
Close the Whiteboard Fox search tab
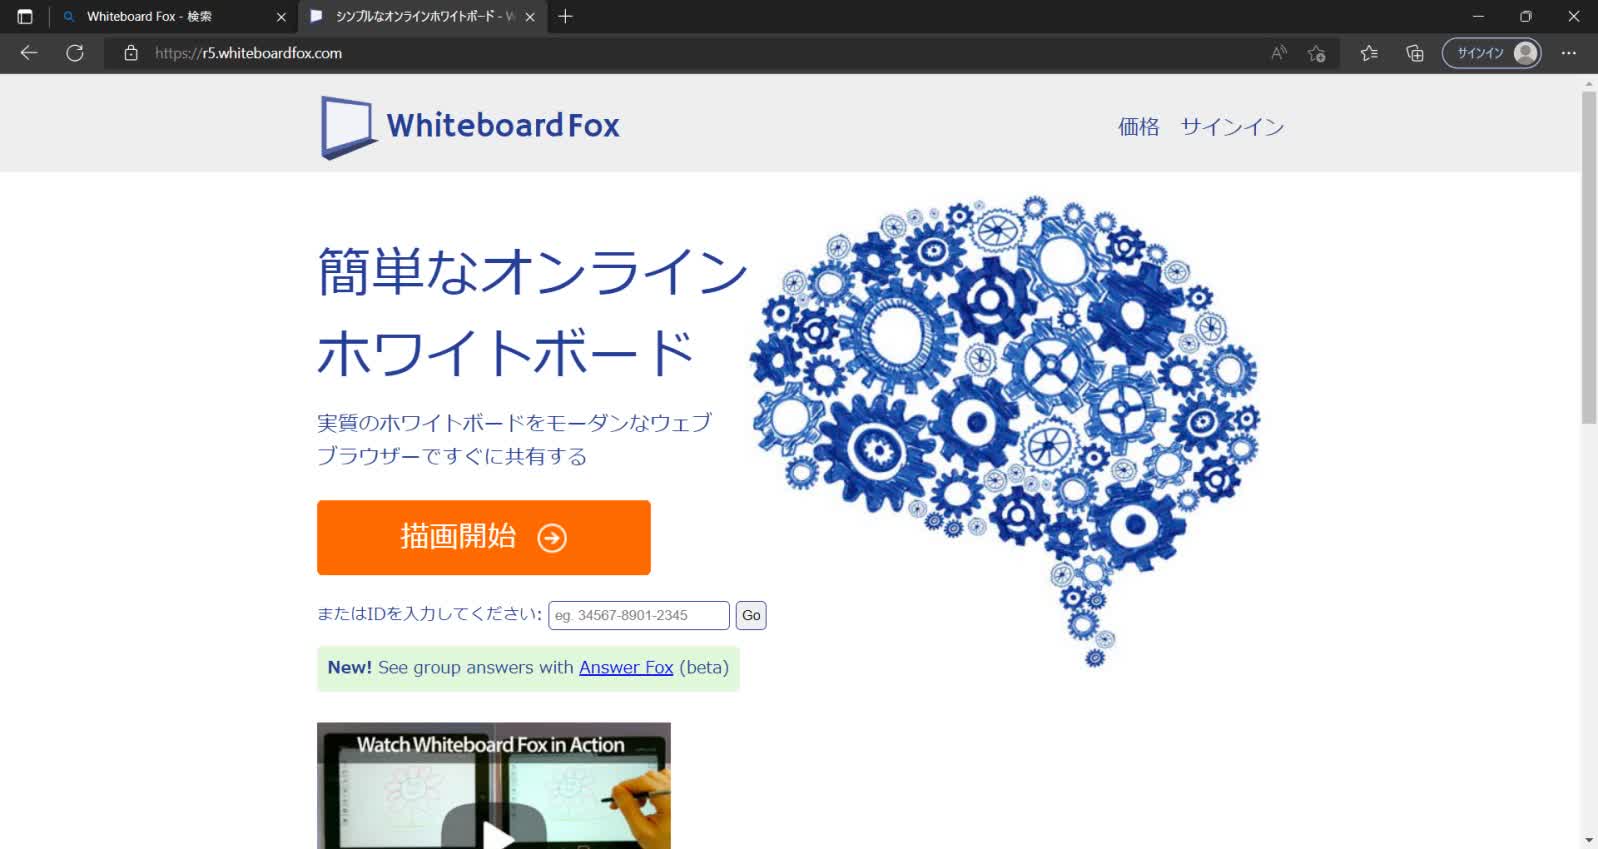tap(281, 17)
